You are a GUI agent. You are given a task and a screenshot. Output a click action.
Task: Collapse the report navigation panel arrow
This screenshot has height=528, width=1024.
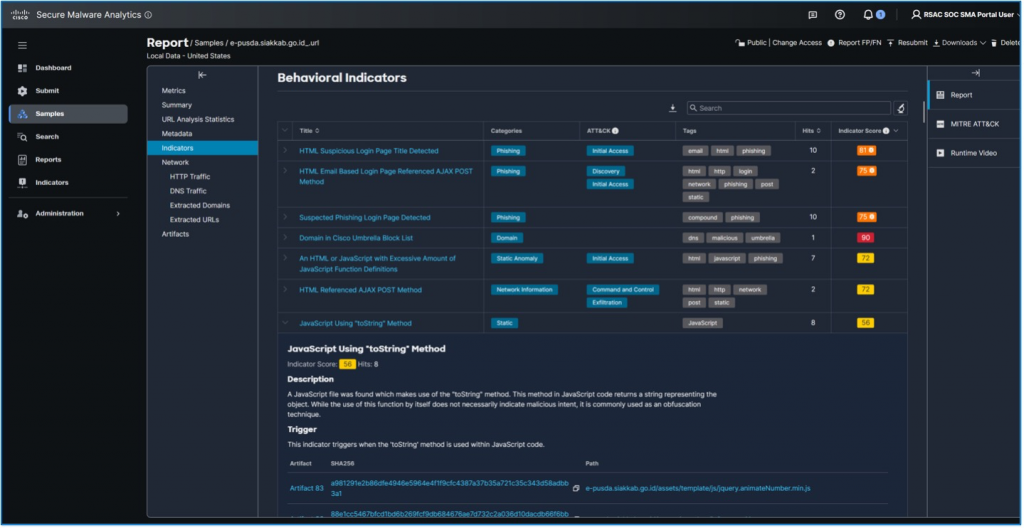tap(202, 75)
